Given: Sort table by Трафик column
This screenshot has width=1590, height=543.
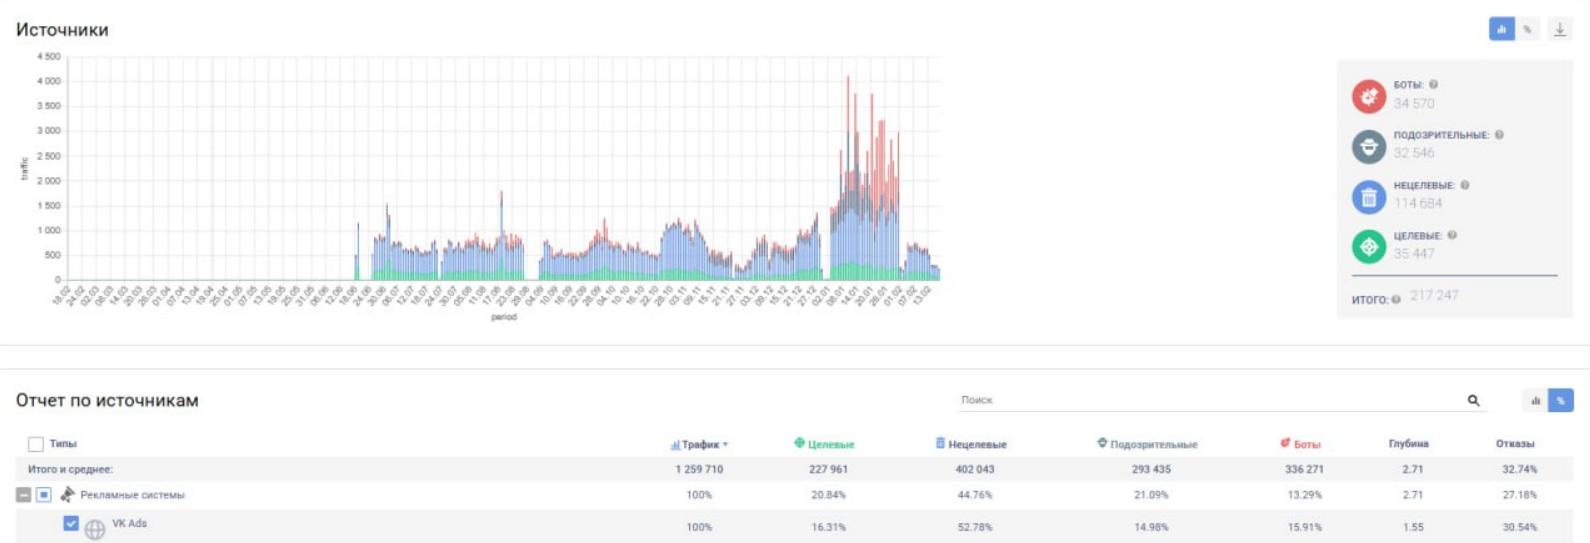Looking at the screenshot, I should coord(700,444).
